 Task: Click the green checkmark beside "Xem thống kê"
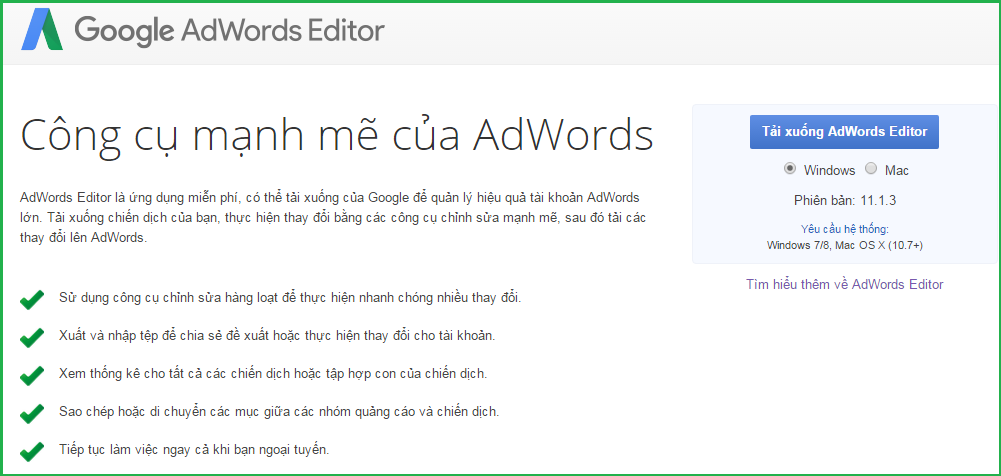[x=32, y=374]
